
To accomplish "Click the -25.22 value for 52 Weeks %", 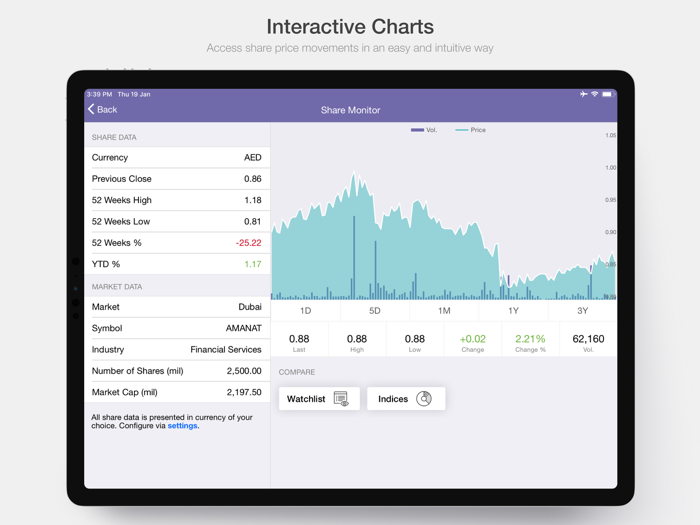I will 249,243.
